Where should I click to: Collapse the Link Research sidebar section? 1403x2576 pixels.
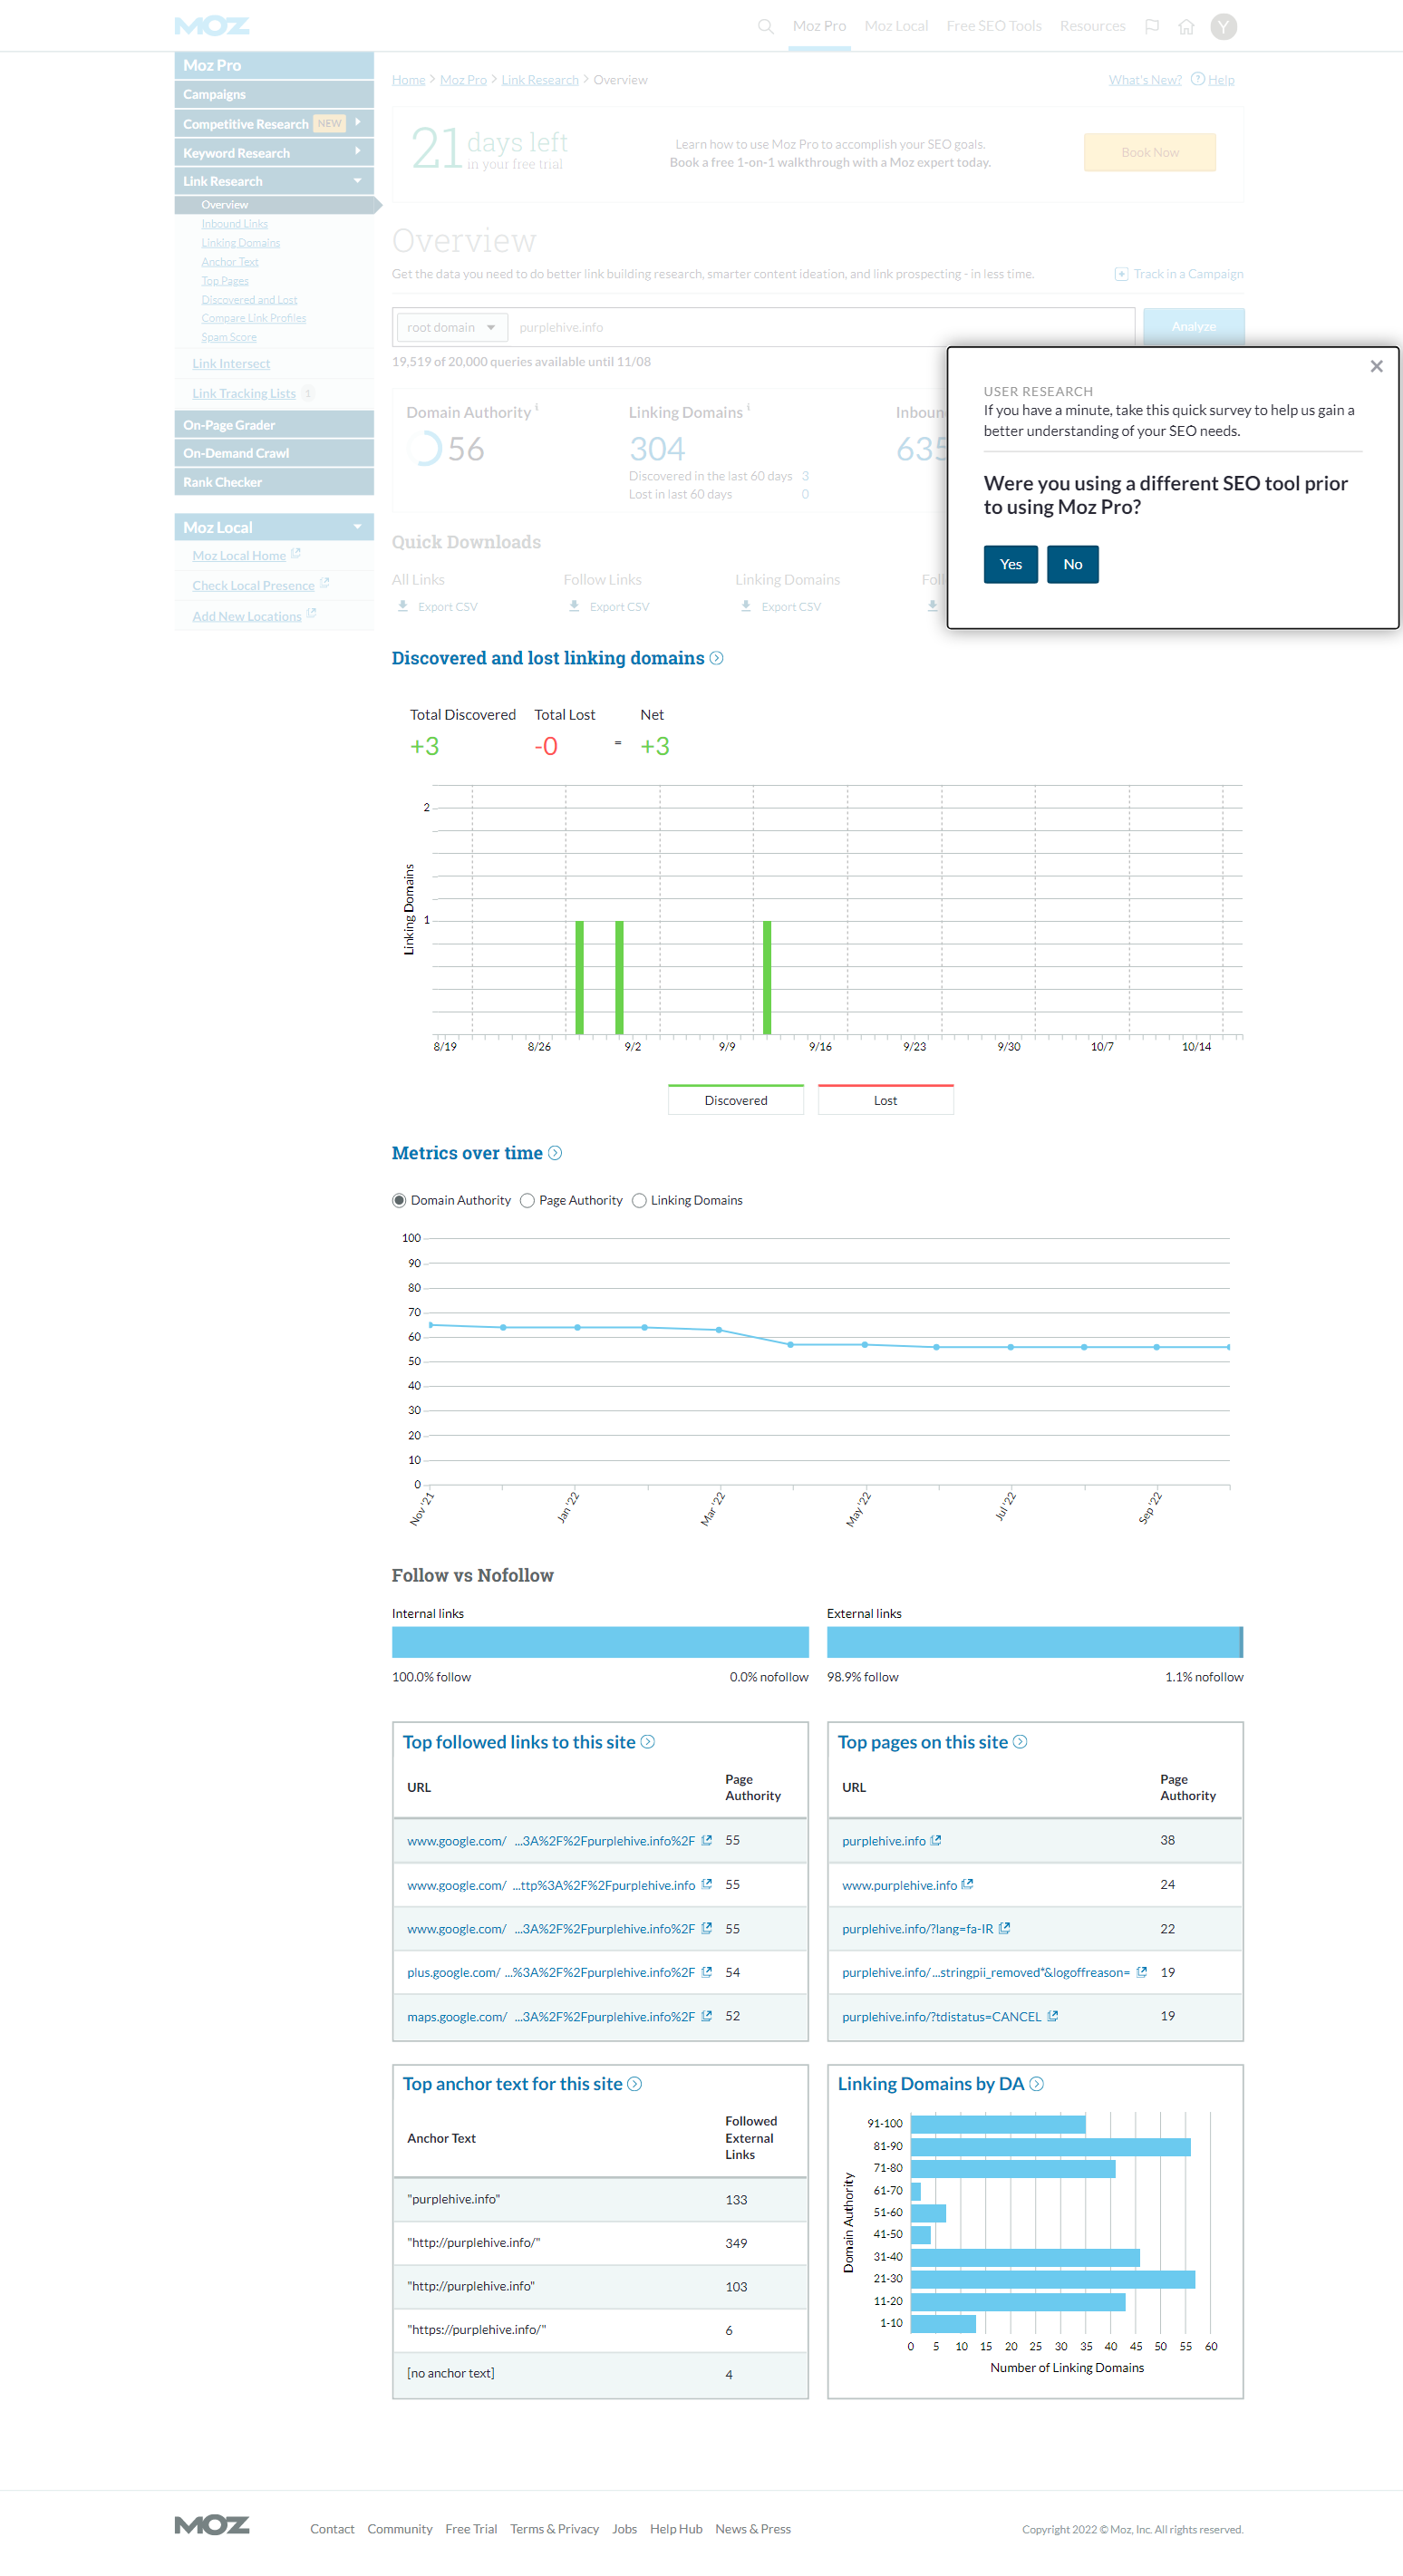point(274,181)
